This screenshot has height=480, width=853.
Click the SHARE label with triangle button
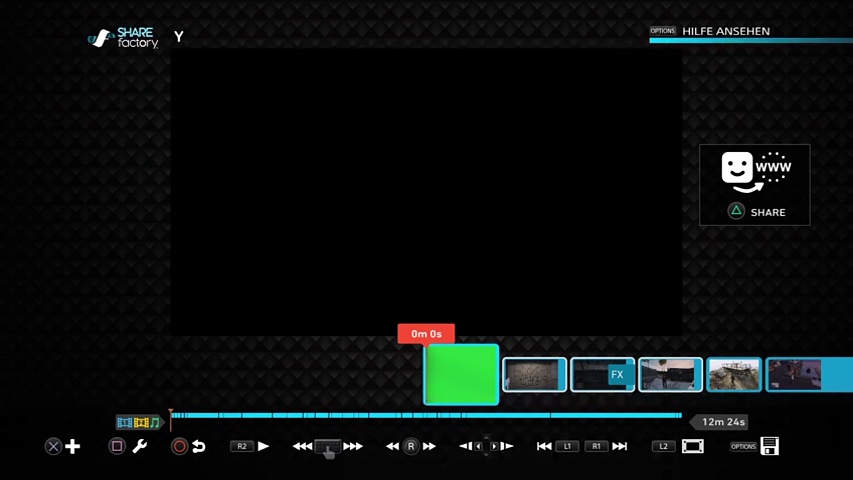pyautogui.click(x=756, y=212)
